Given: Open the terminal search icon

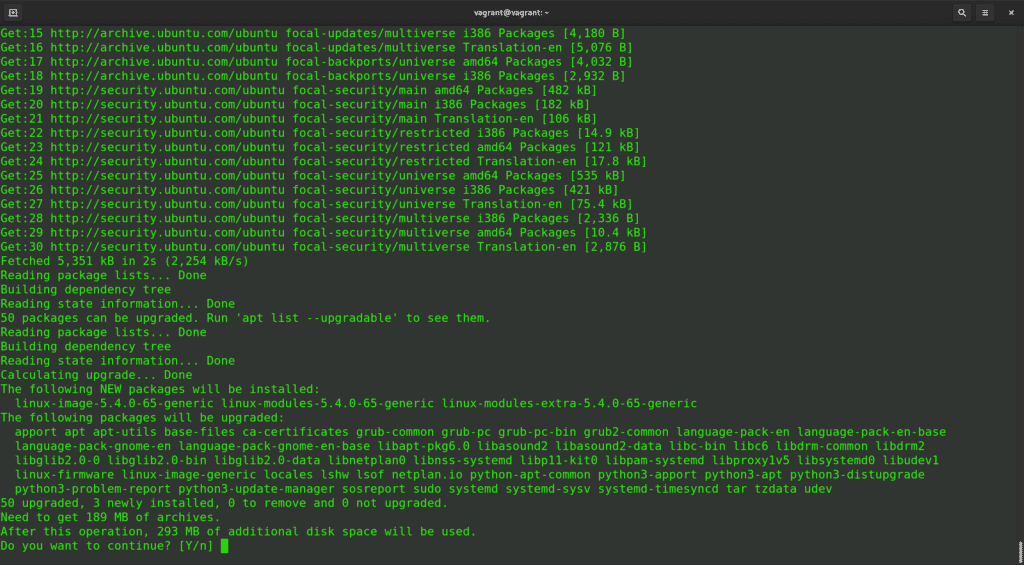Looking at the screenshot, I should (962, 12).
